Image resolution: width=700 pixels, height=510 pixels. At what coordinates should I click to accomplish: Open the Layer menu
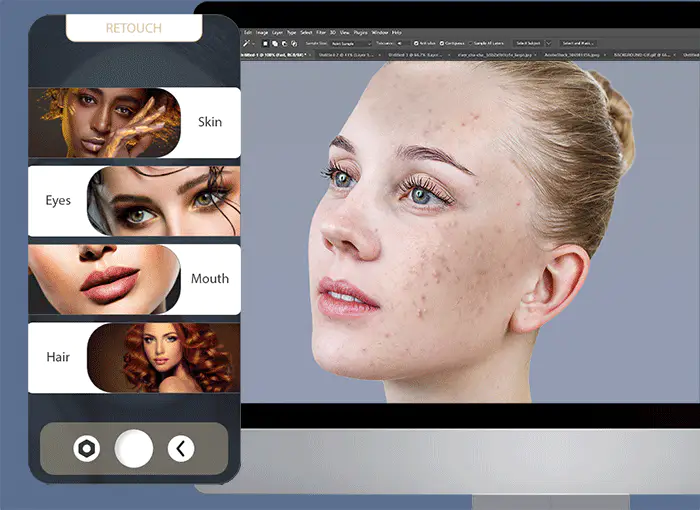click(x=277, y=33)
